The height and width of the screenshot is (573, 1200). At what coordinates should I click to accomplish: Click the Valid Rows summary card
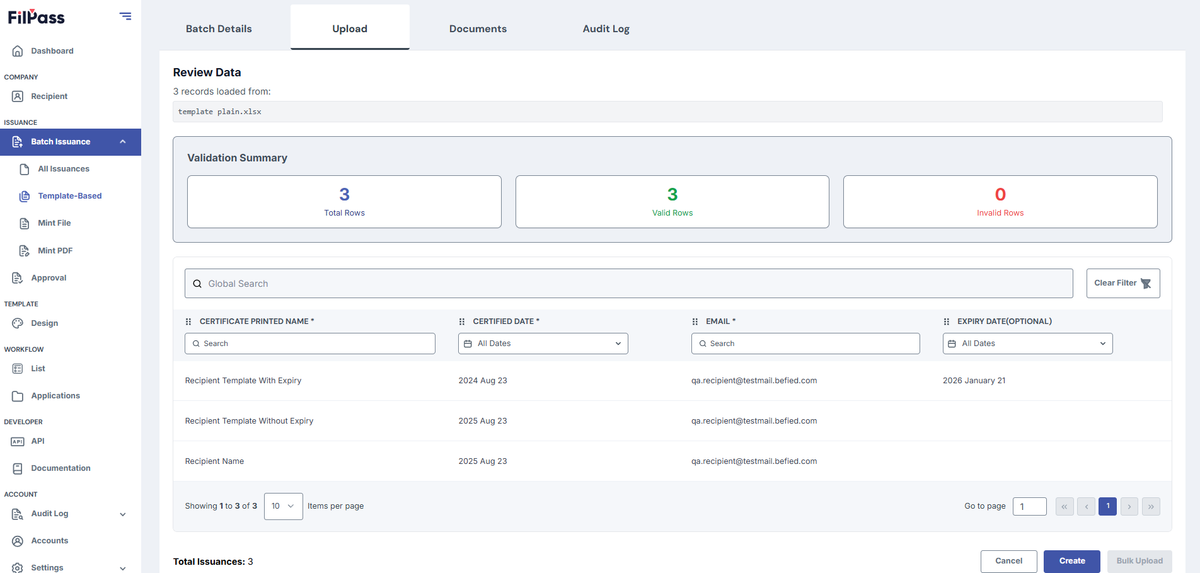(672, 202)
